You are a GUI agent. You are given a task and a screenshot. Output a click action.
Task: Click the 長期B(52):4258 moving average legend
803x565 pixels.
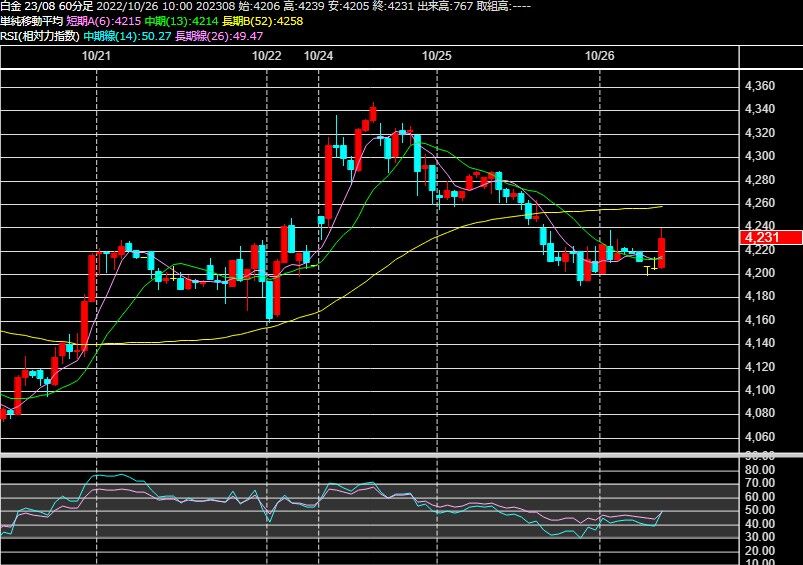click(x=263, y=22)
